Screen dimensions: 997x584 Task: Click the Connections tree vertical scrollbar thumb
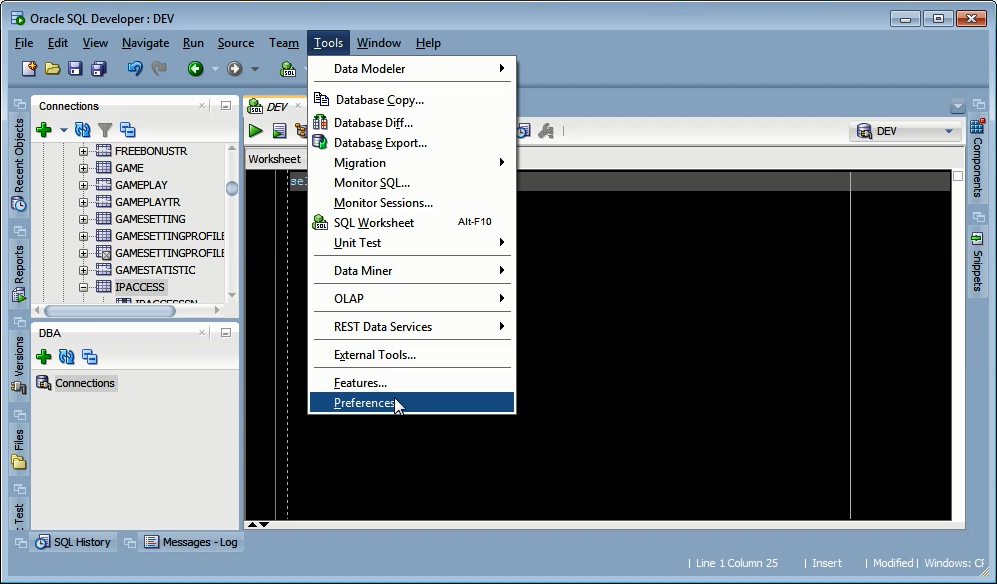tap(232, 188)
